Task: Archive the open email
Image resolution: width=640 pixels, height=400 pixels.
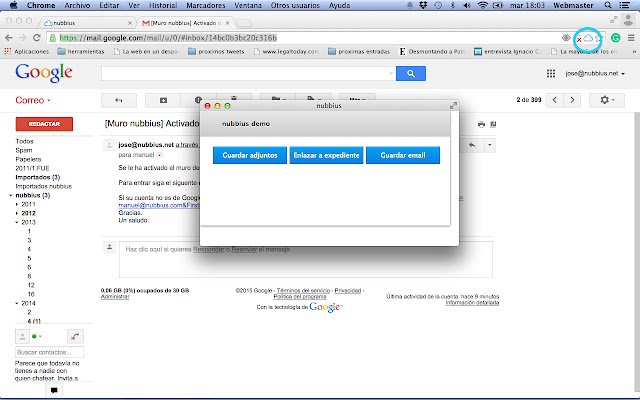Action: coord(163,100)
